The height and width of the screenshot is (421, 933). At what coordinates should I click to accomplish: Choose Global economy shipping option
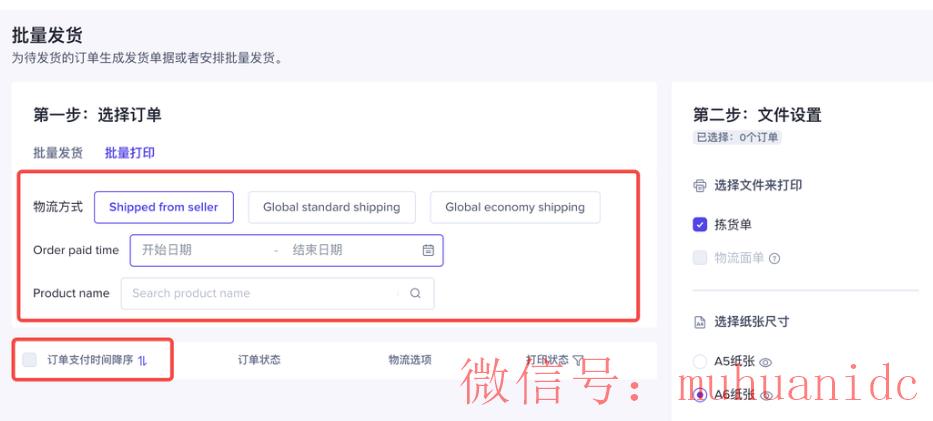coord(515,208)
